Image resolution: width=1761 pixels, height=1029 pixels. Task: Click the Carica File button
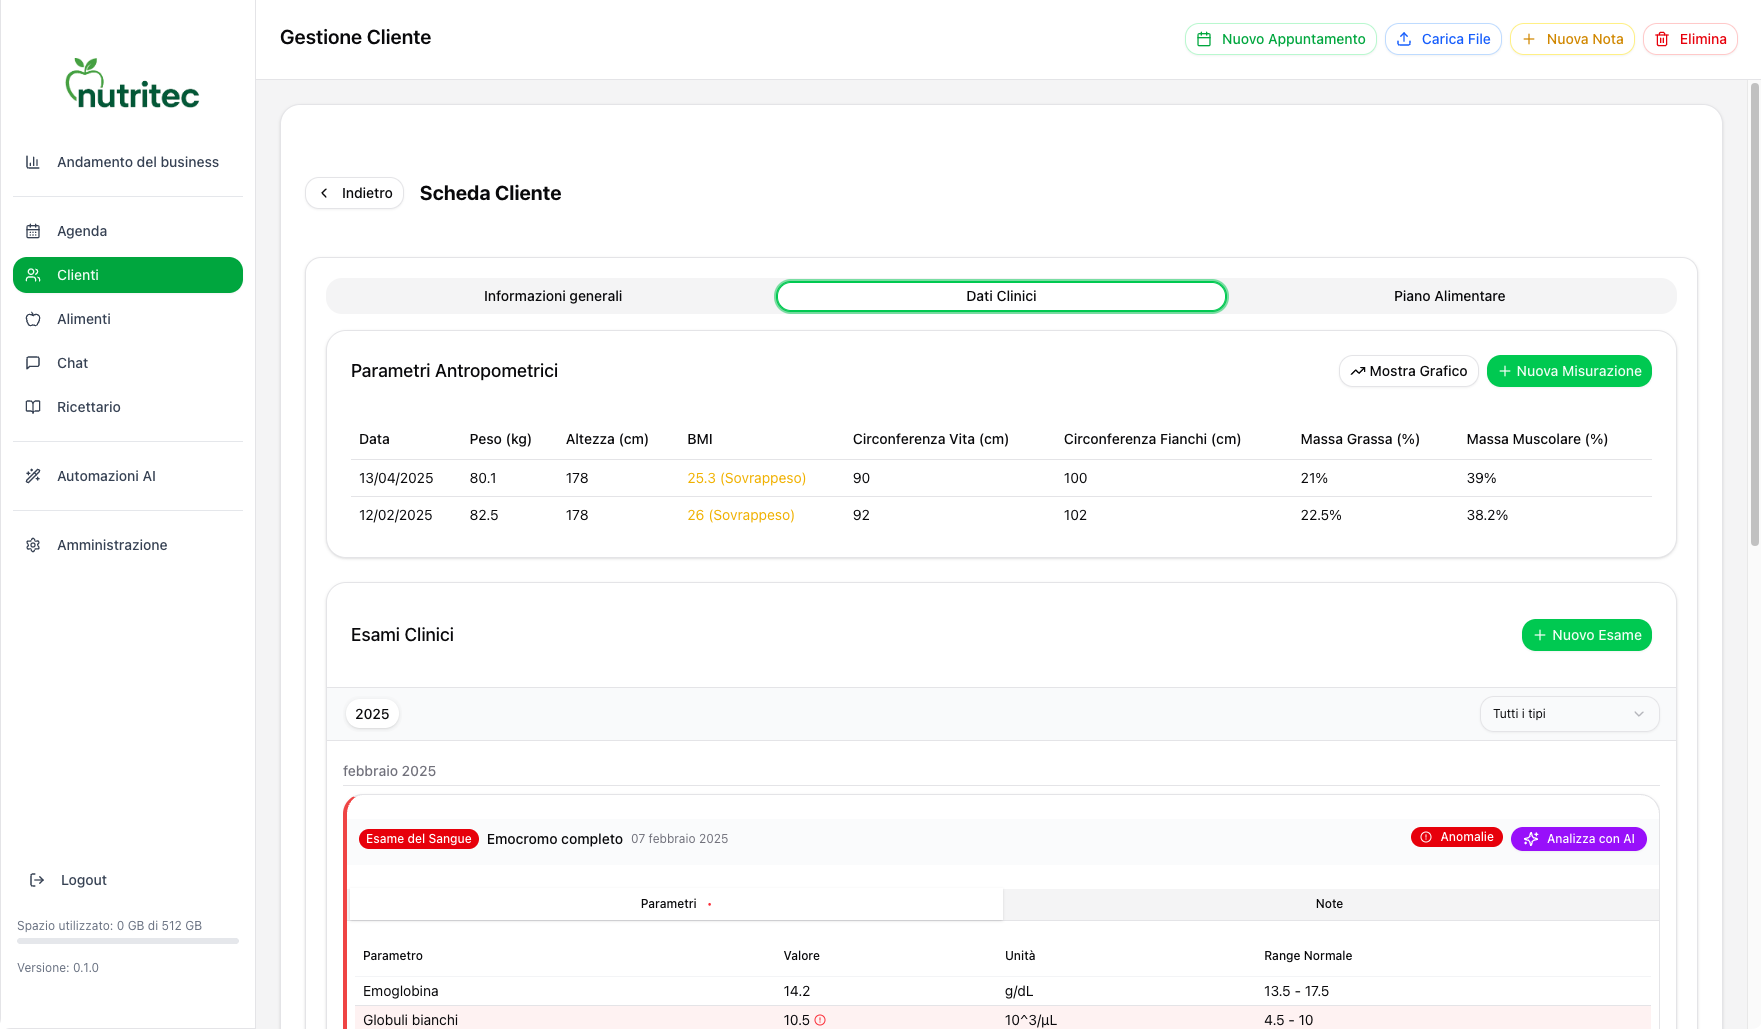pyautogui.click(x=1443, y=39)
